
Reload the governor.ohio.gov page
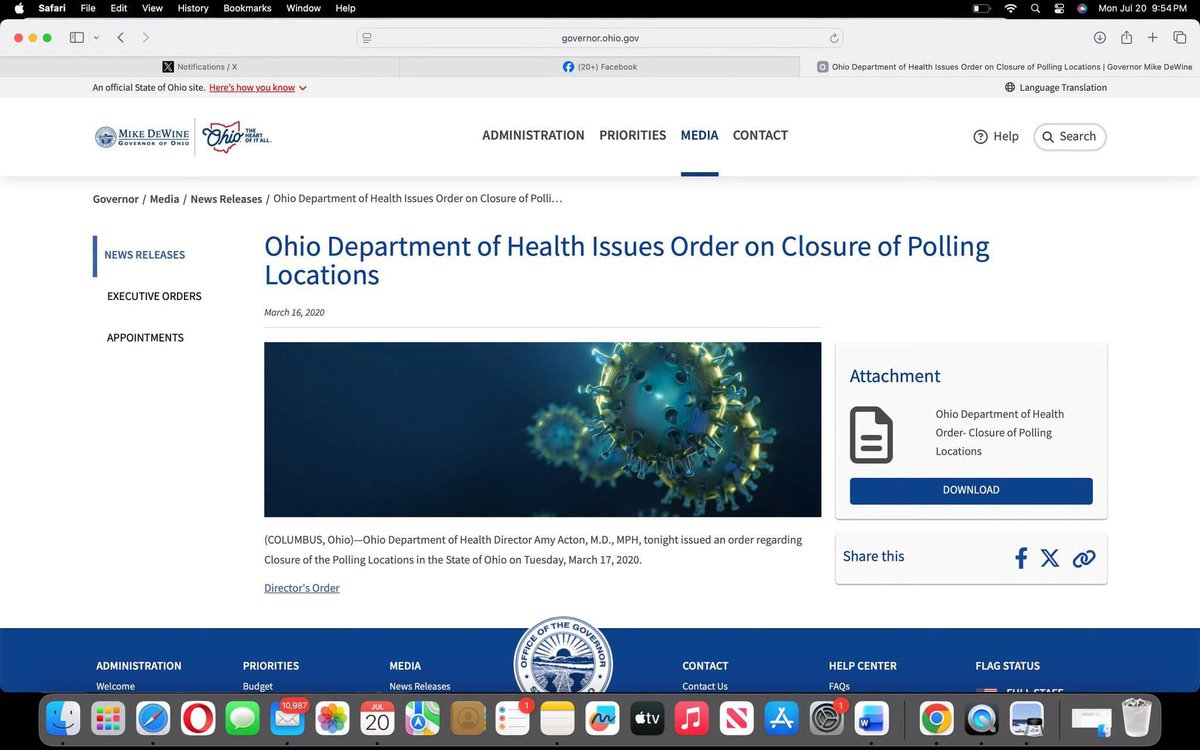click(833, 38)
